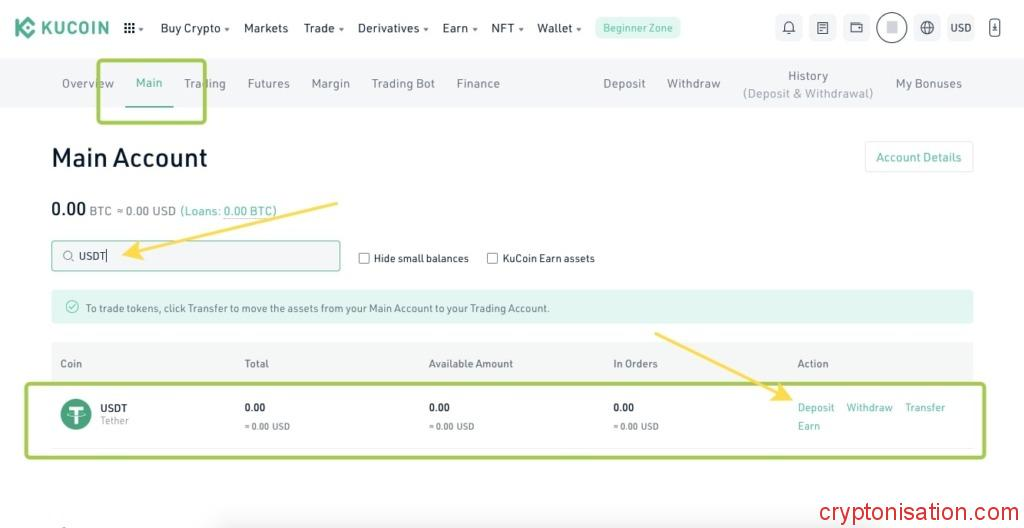Open the user profile avatar
The height and width of the screenshot is (528, 1024).
891,28
